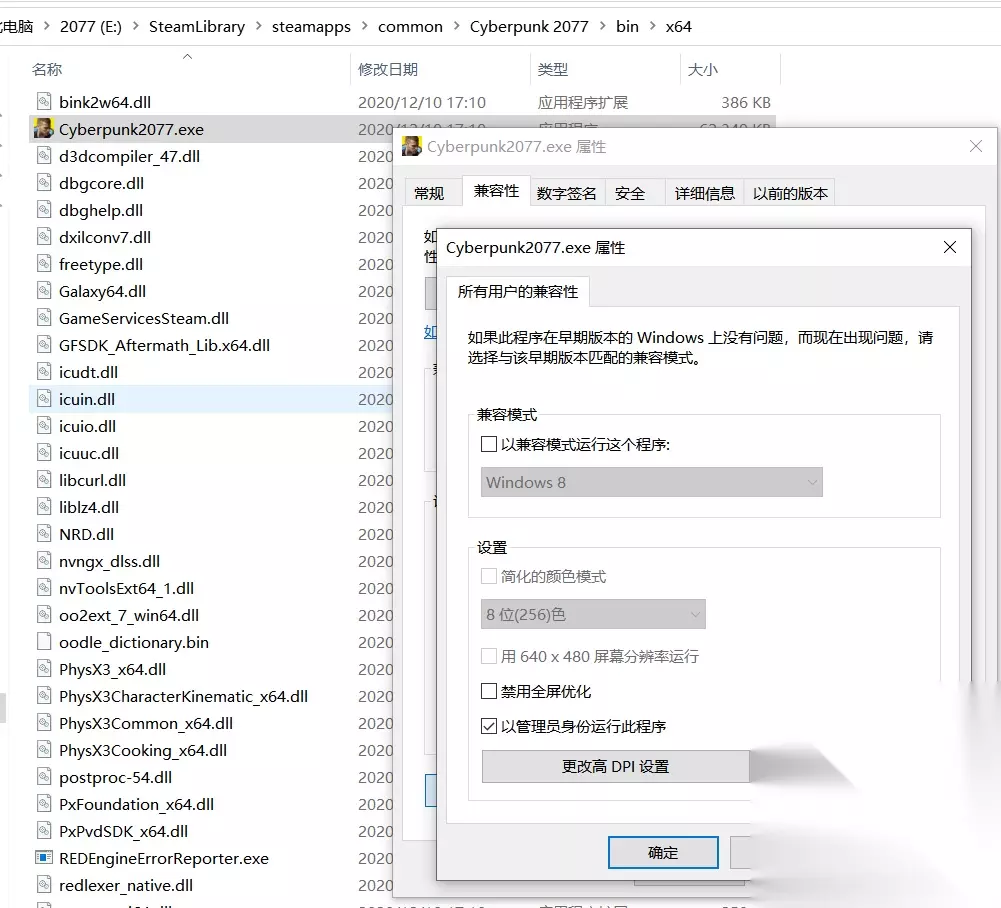Click the dbghelp.dll file icon
Viewport: 1001px width, 908px height.
pyautogui.click(x=43, y=209)
